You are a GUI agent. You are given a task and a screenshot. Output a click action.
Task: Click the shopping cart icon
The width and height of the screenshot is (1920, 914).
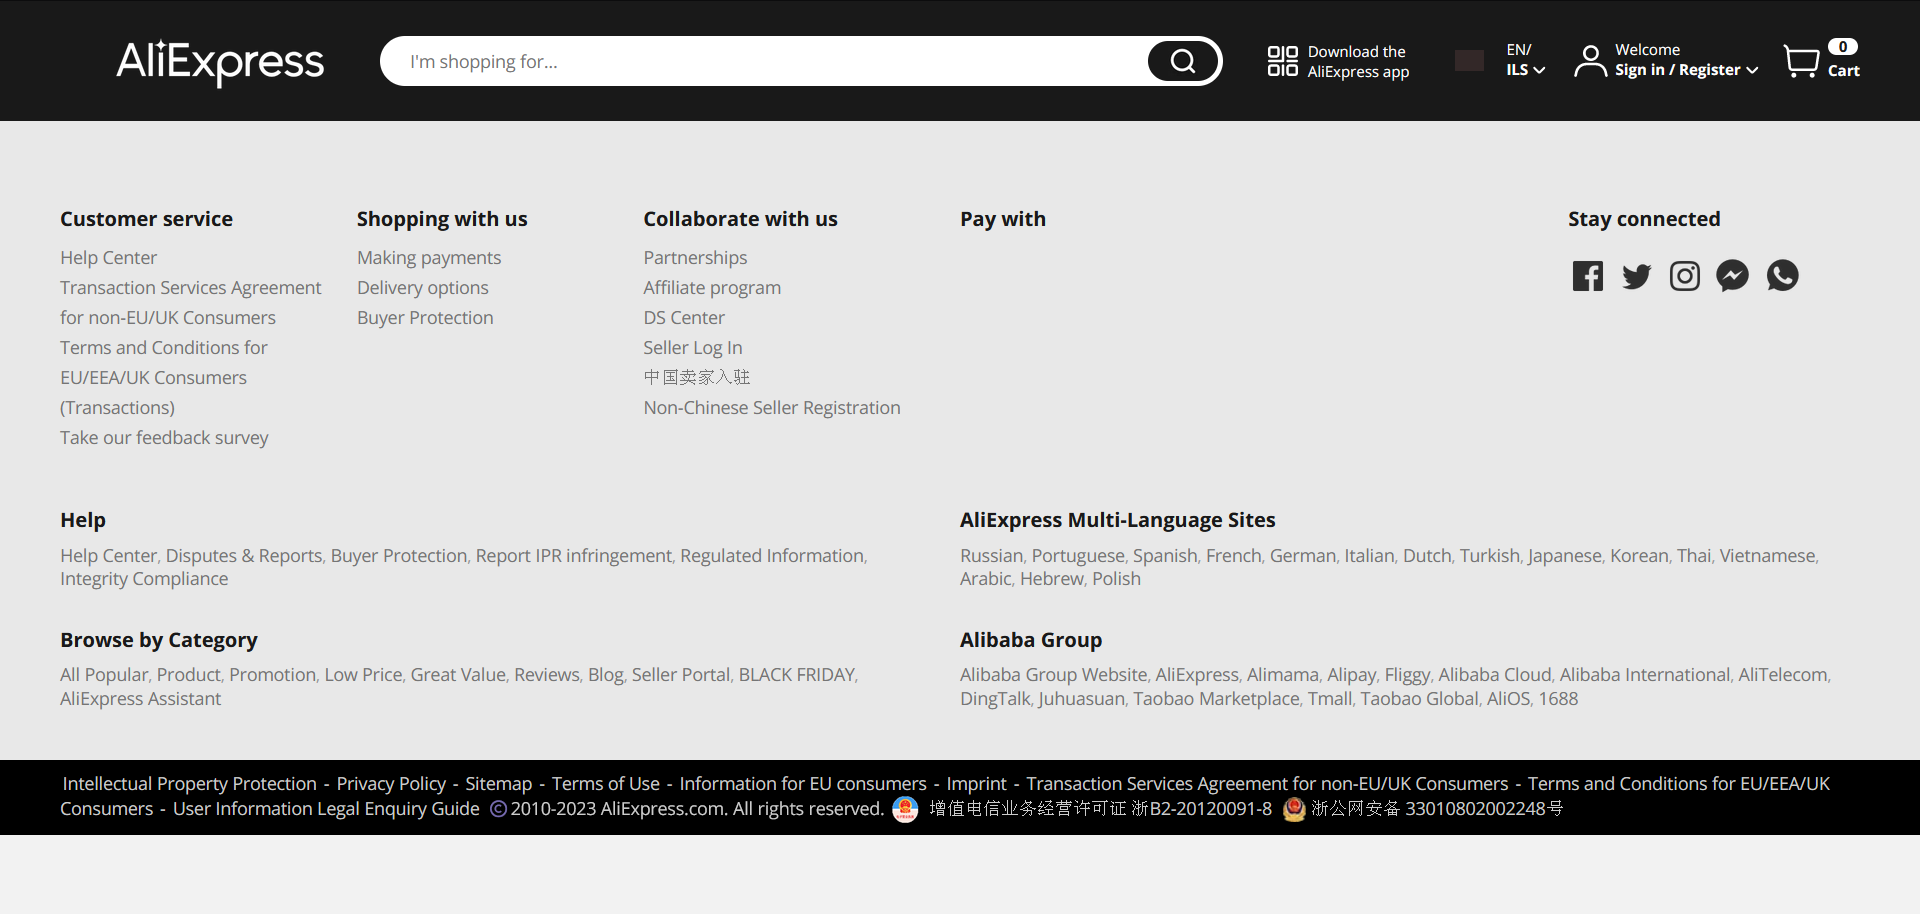pyautogui.click(x=1802, y=61)
